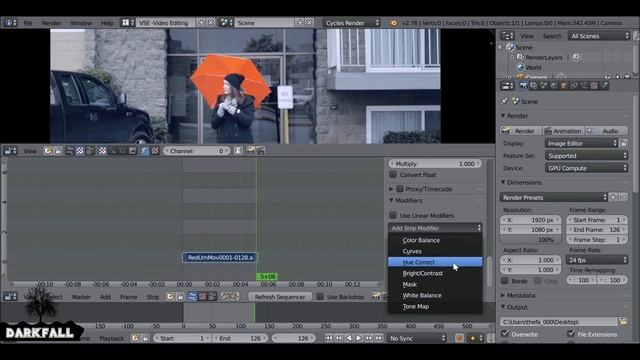Select the Scene properties tab icon
This screenshot has width=640, height=360.
tap(544, 86)
